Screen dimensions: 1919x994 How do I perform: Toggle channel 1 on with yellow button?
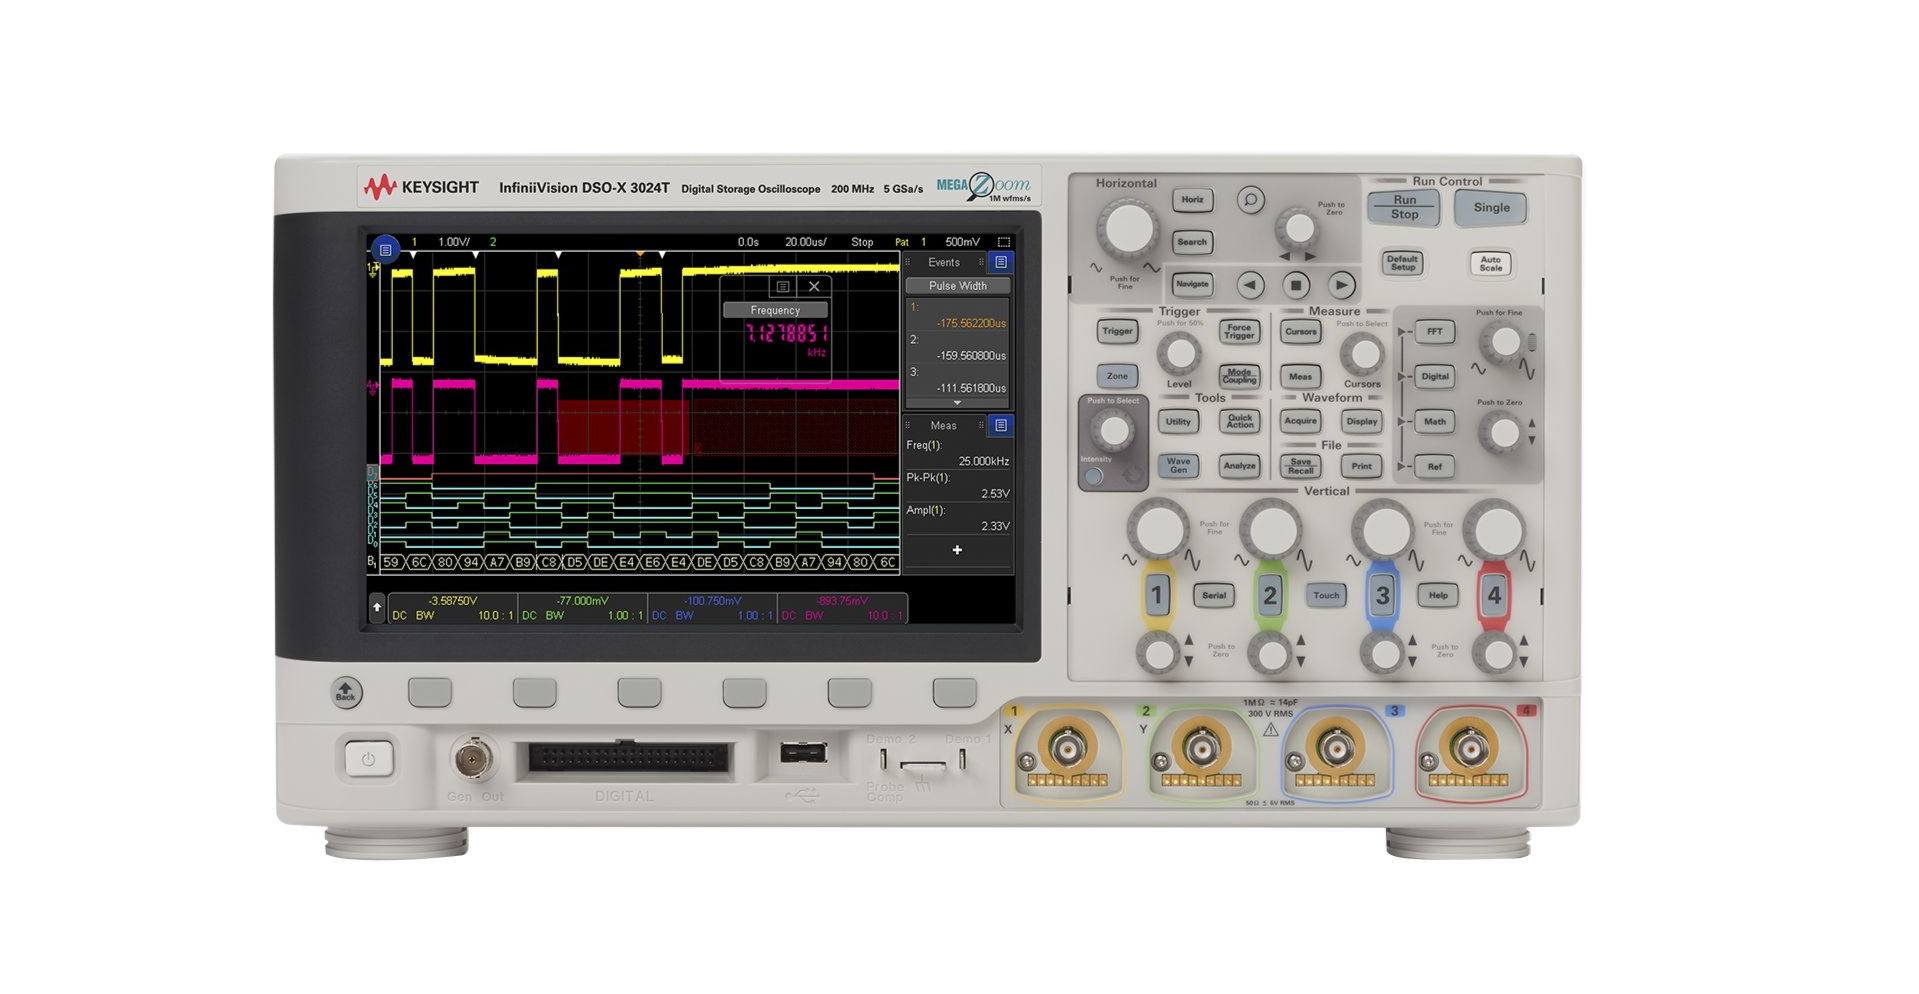[1157, 595]
